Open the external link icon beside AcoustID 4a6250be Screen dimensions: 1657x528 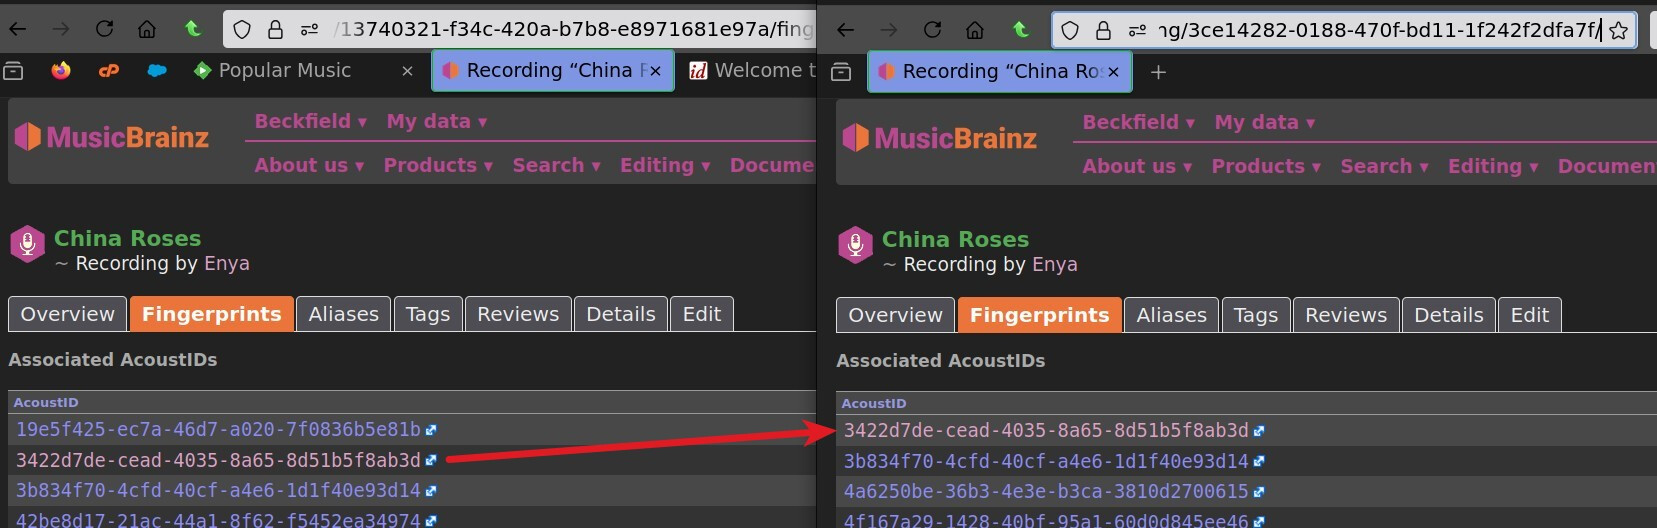pos(1259,492)
